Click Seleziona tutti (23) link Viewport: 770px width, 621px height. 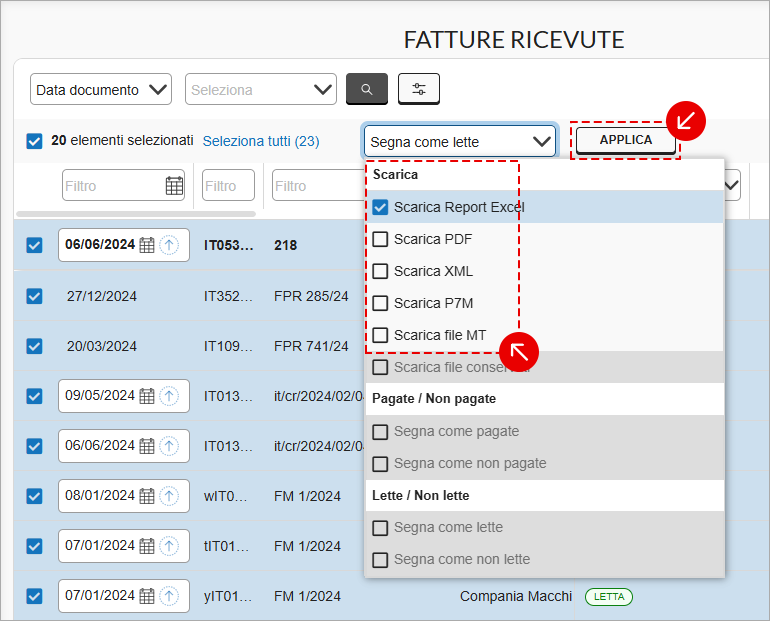pos(261,141)
